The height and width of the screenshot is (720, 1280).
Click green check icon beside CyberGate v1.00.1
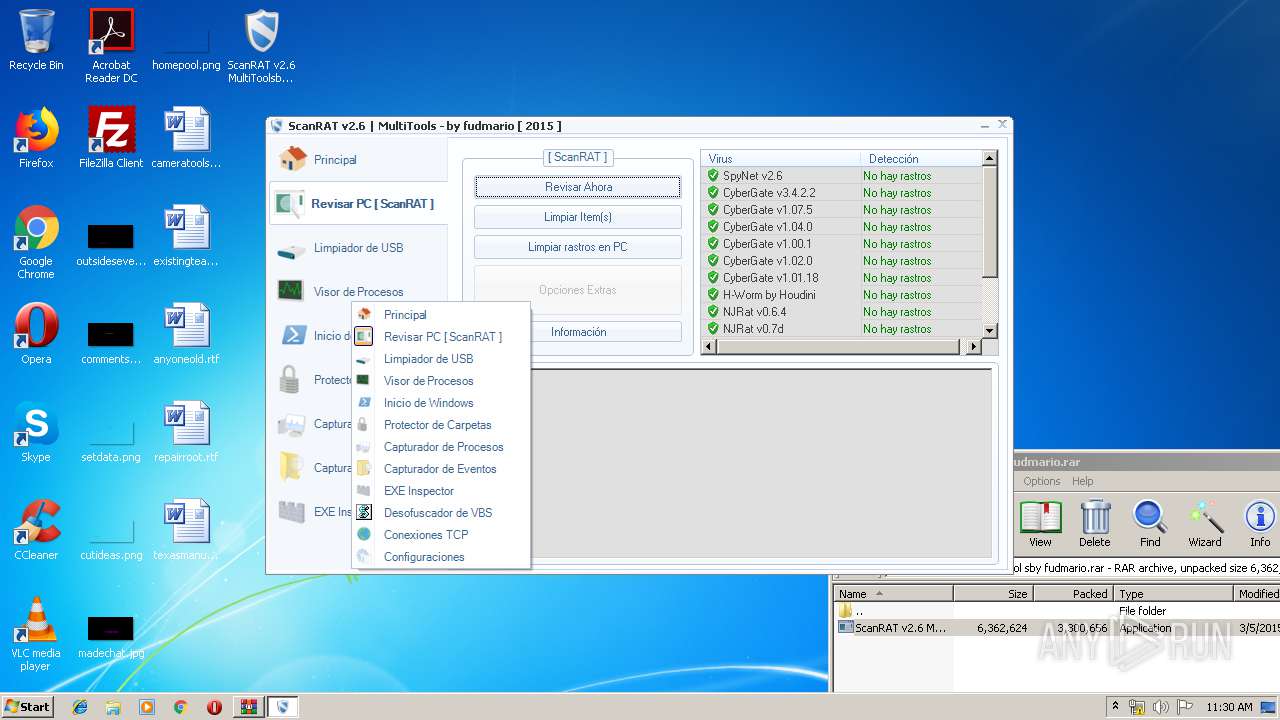click(x=713, y=244)
